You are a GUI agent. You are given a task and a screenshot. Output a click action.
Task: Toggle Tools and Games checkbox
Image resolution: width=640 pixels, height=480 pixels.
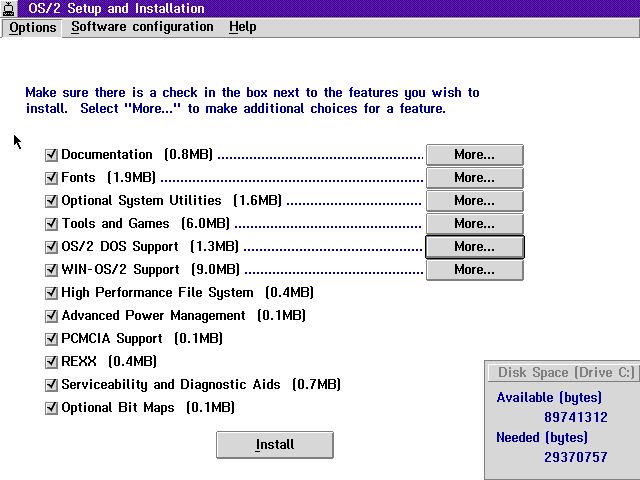51,224
